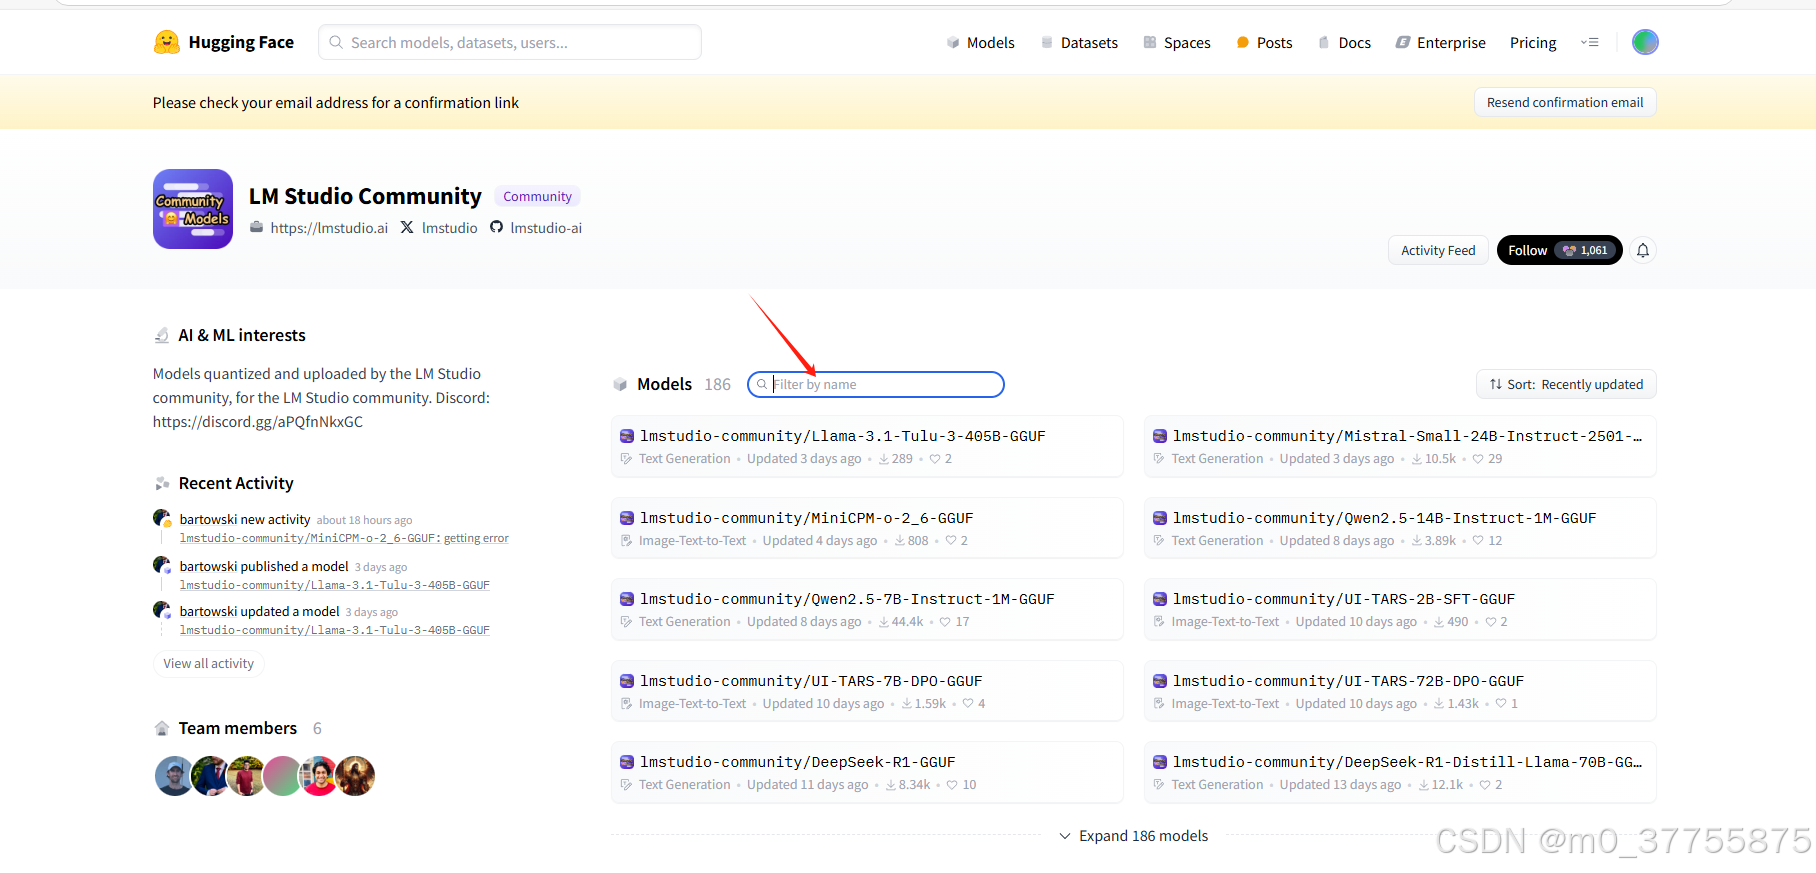1816x873 pixels.
Task: Click the heart likes icon on DeepSeek-R1-GGUF
Action: coord(952,785)
